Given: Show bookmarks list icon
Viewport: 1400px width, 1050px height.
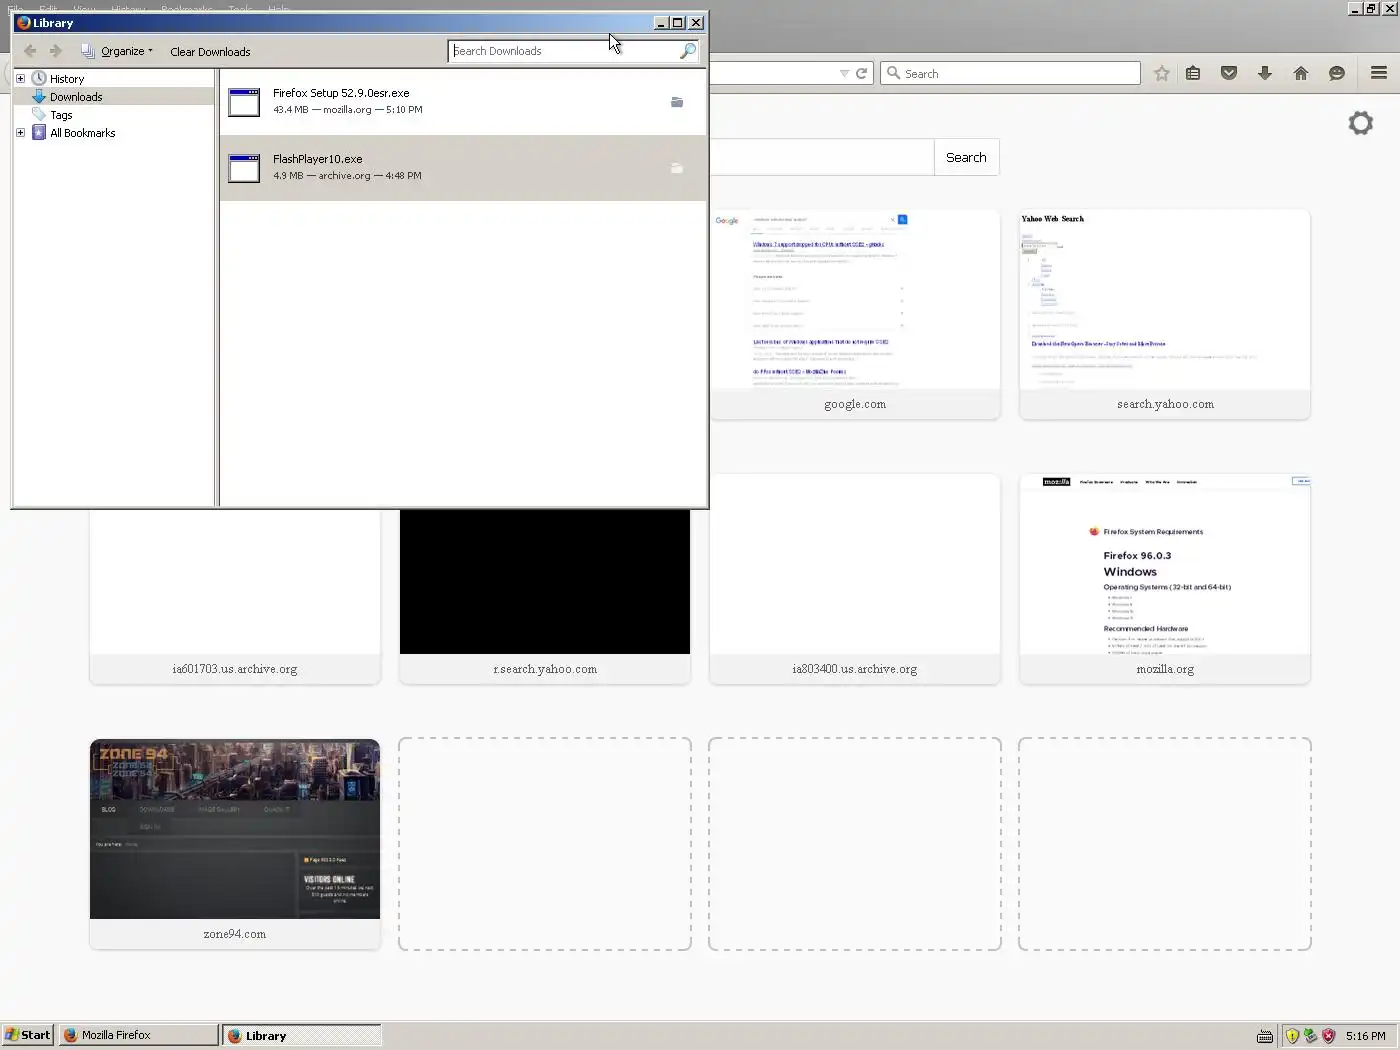Looking at the screenshot, I should tap(1193, 73).
